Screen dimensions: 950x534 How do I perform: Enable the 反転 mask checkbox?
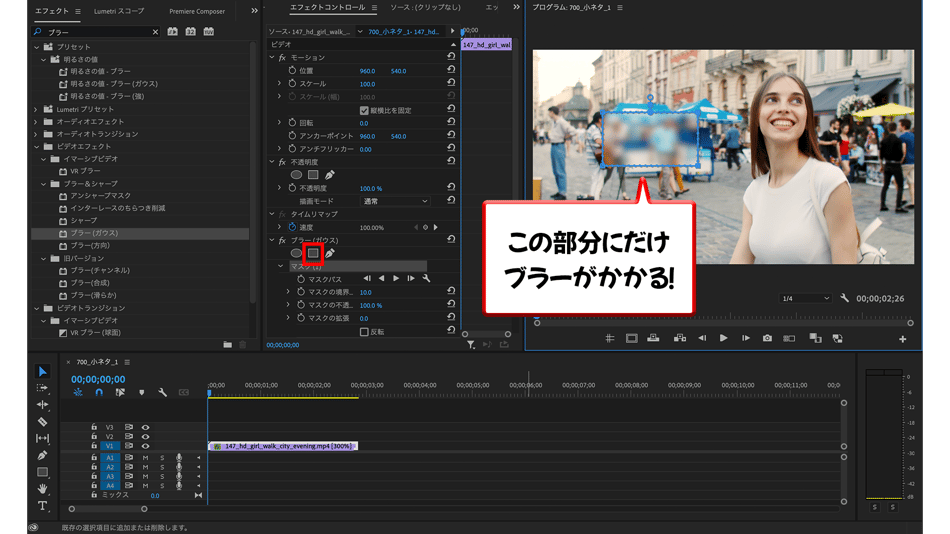tap(364, 332)
